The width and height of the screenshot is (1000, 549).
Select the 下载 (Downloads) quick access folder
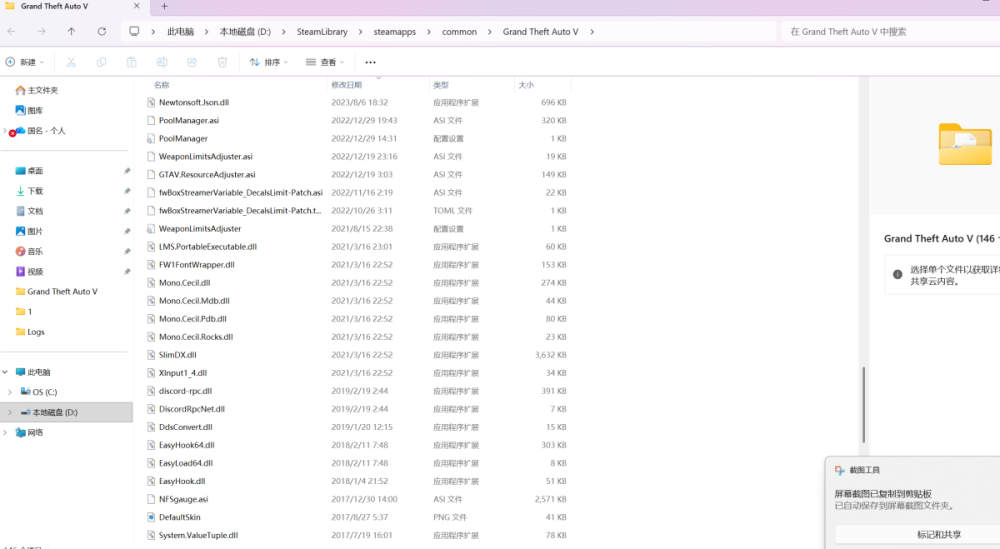(35, 191)
